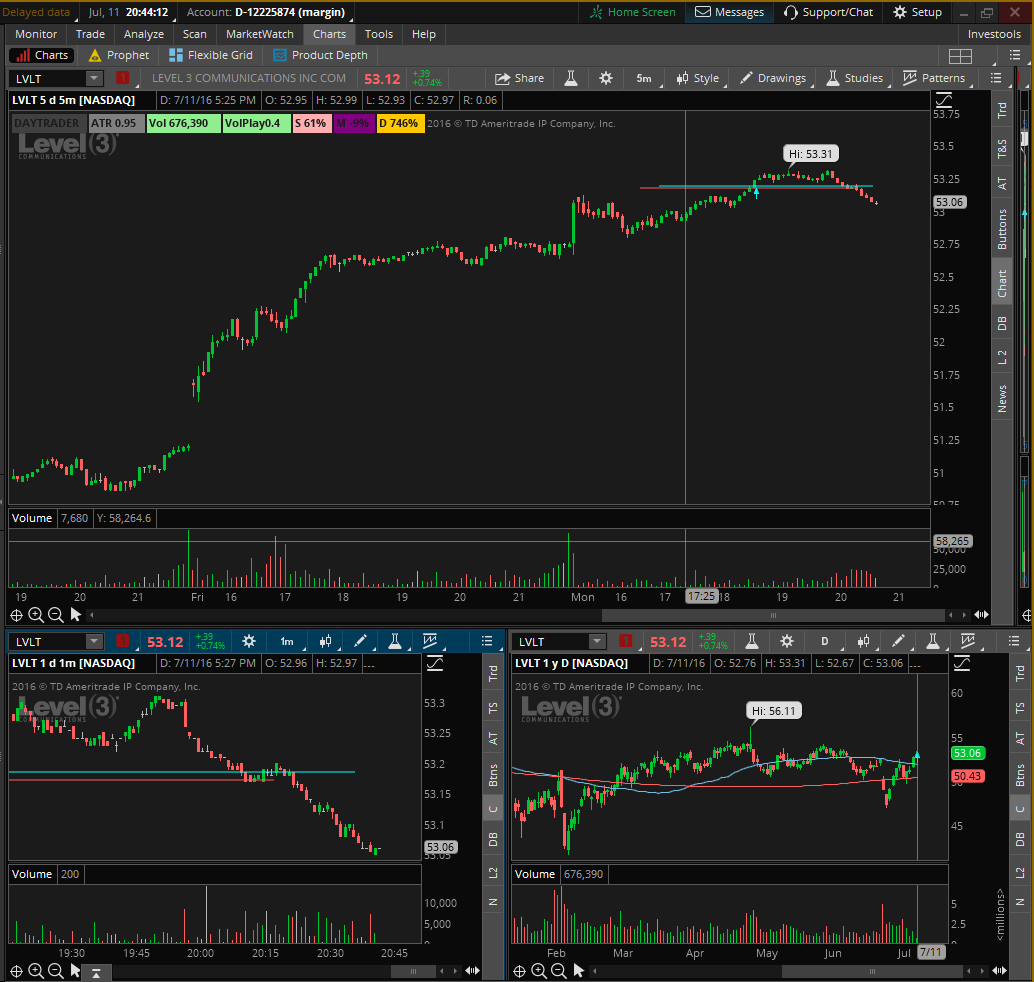This screenshot has width=1034, height=982.
Task: Click crosshair pan icon under main chart
Action: [16, 615]
